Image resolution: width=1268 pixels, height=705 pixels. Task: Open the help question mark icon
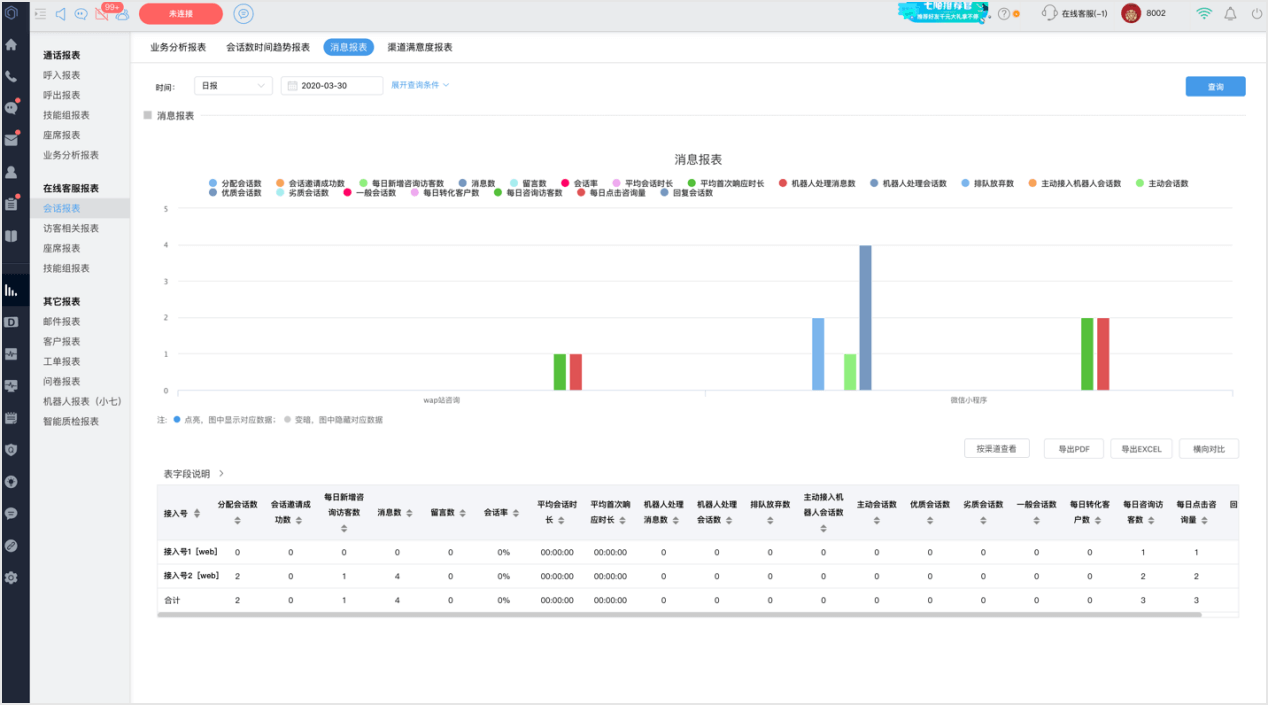coord(1003,14)
